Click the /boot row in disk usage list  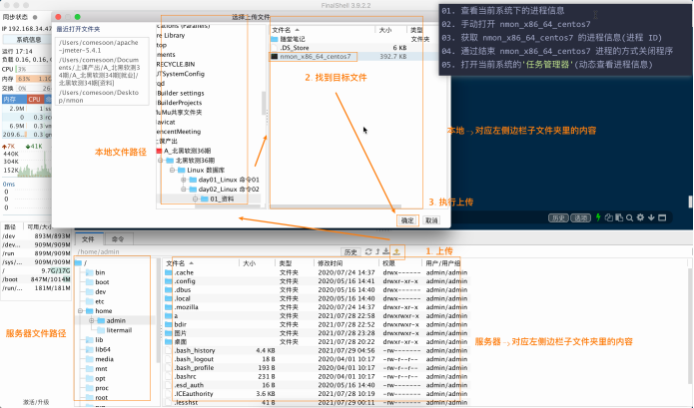[36, 279]
